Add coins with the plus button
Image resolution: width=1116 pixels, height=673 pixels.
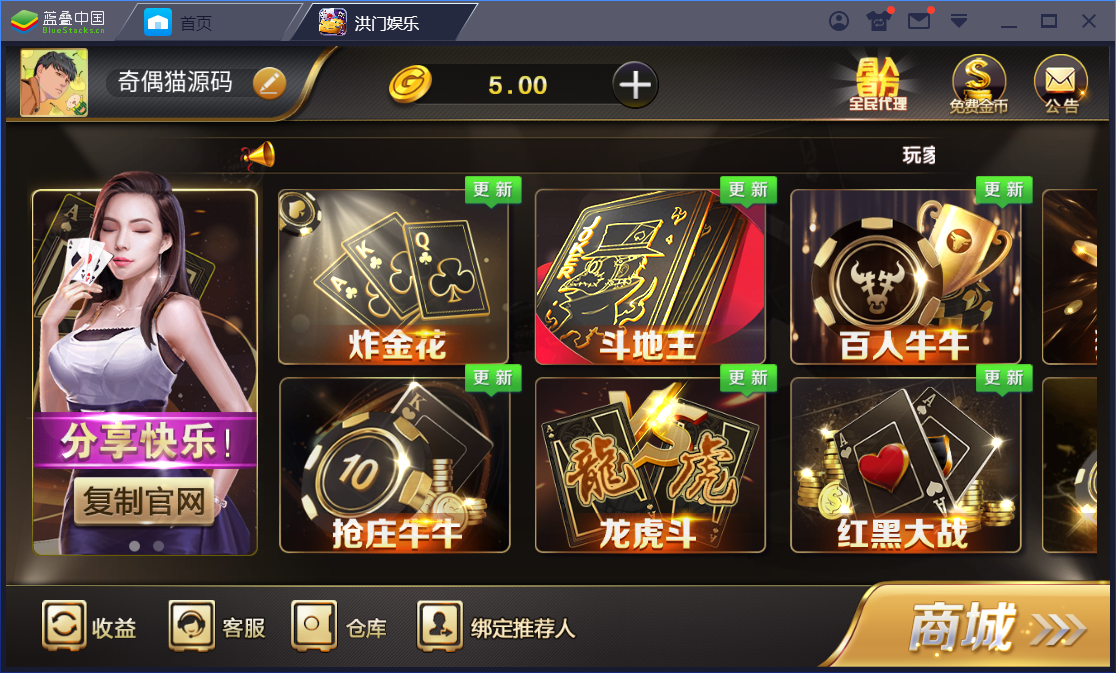click(635, 85)
